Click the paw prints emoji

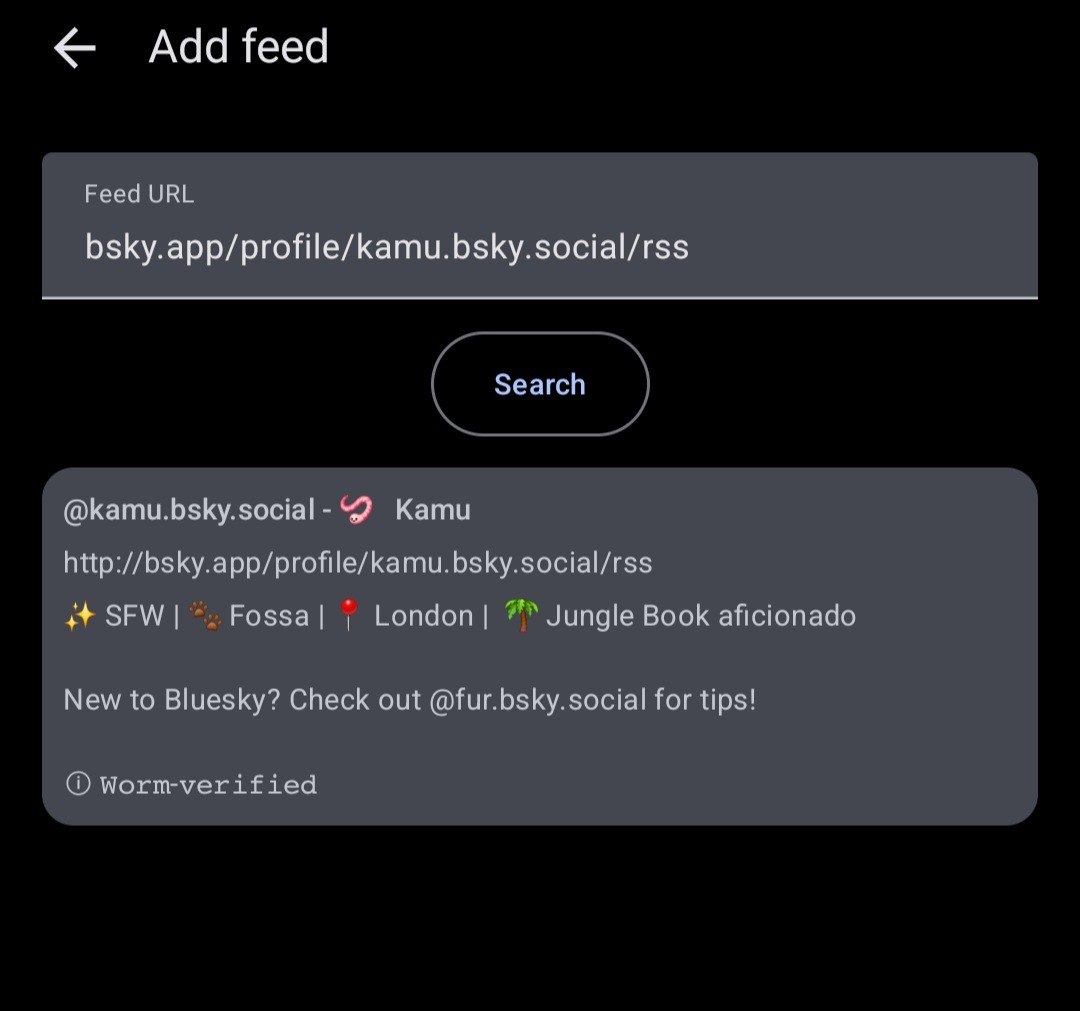tap(205, 616)
